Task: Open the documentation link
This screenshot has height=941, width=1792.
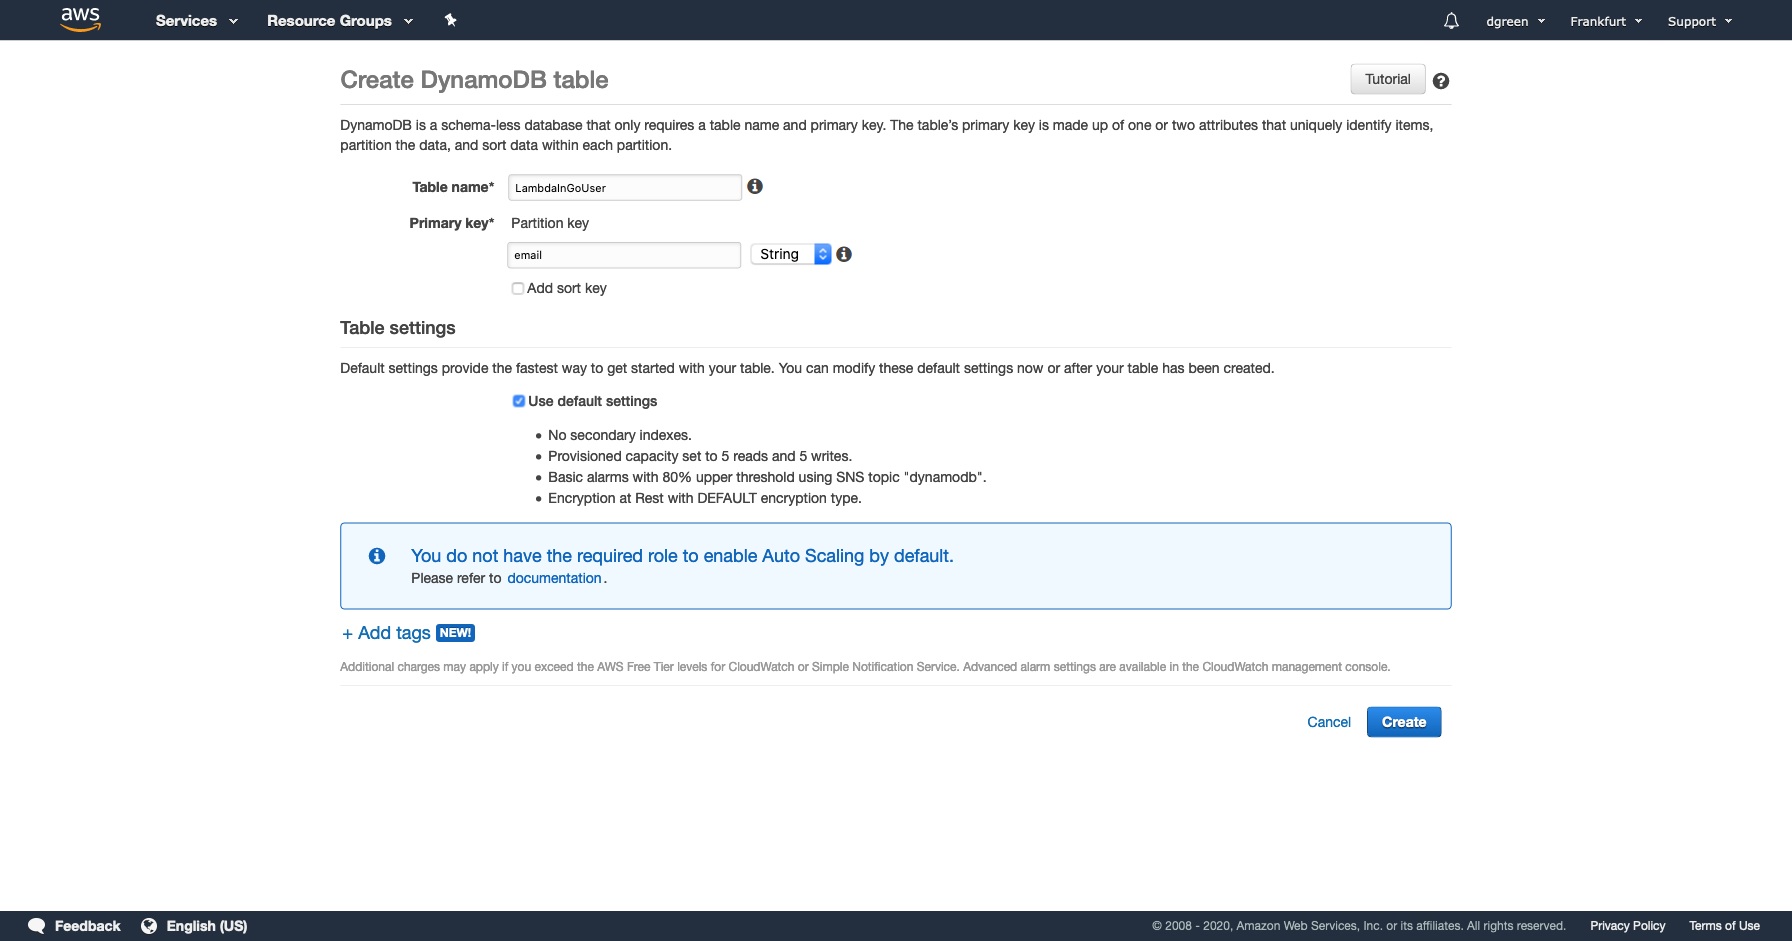Action: point(554,578)
